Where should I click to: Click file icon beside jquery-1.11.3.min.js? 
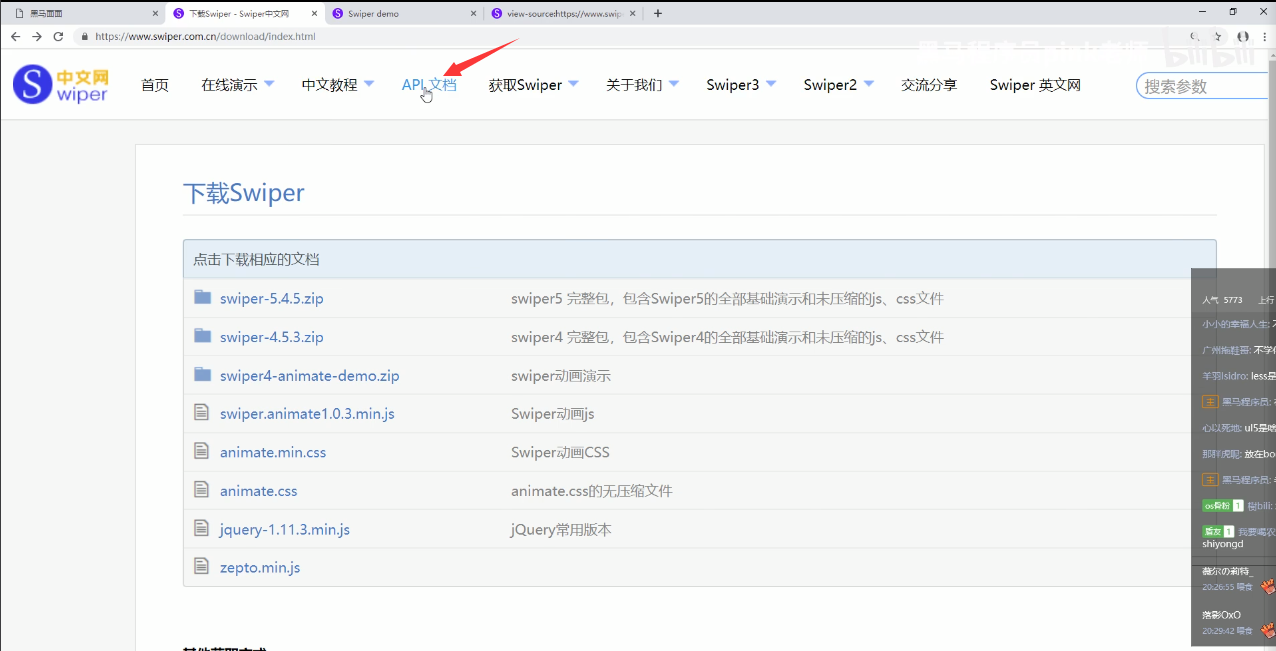tap(202, 528)
